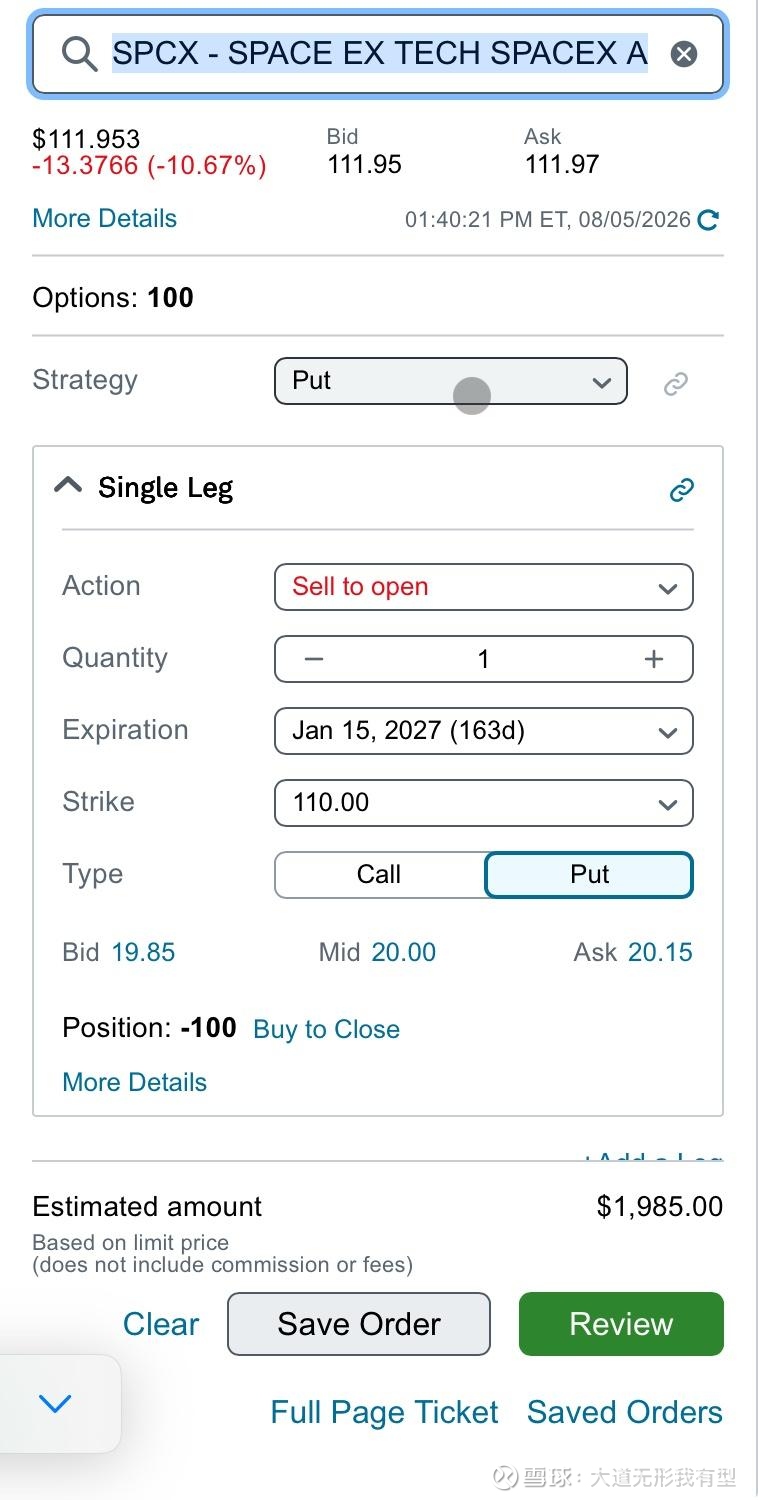Open the Strategy dropdown showing Put
The image size is (758, 1500).
click(451, 381)
